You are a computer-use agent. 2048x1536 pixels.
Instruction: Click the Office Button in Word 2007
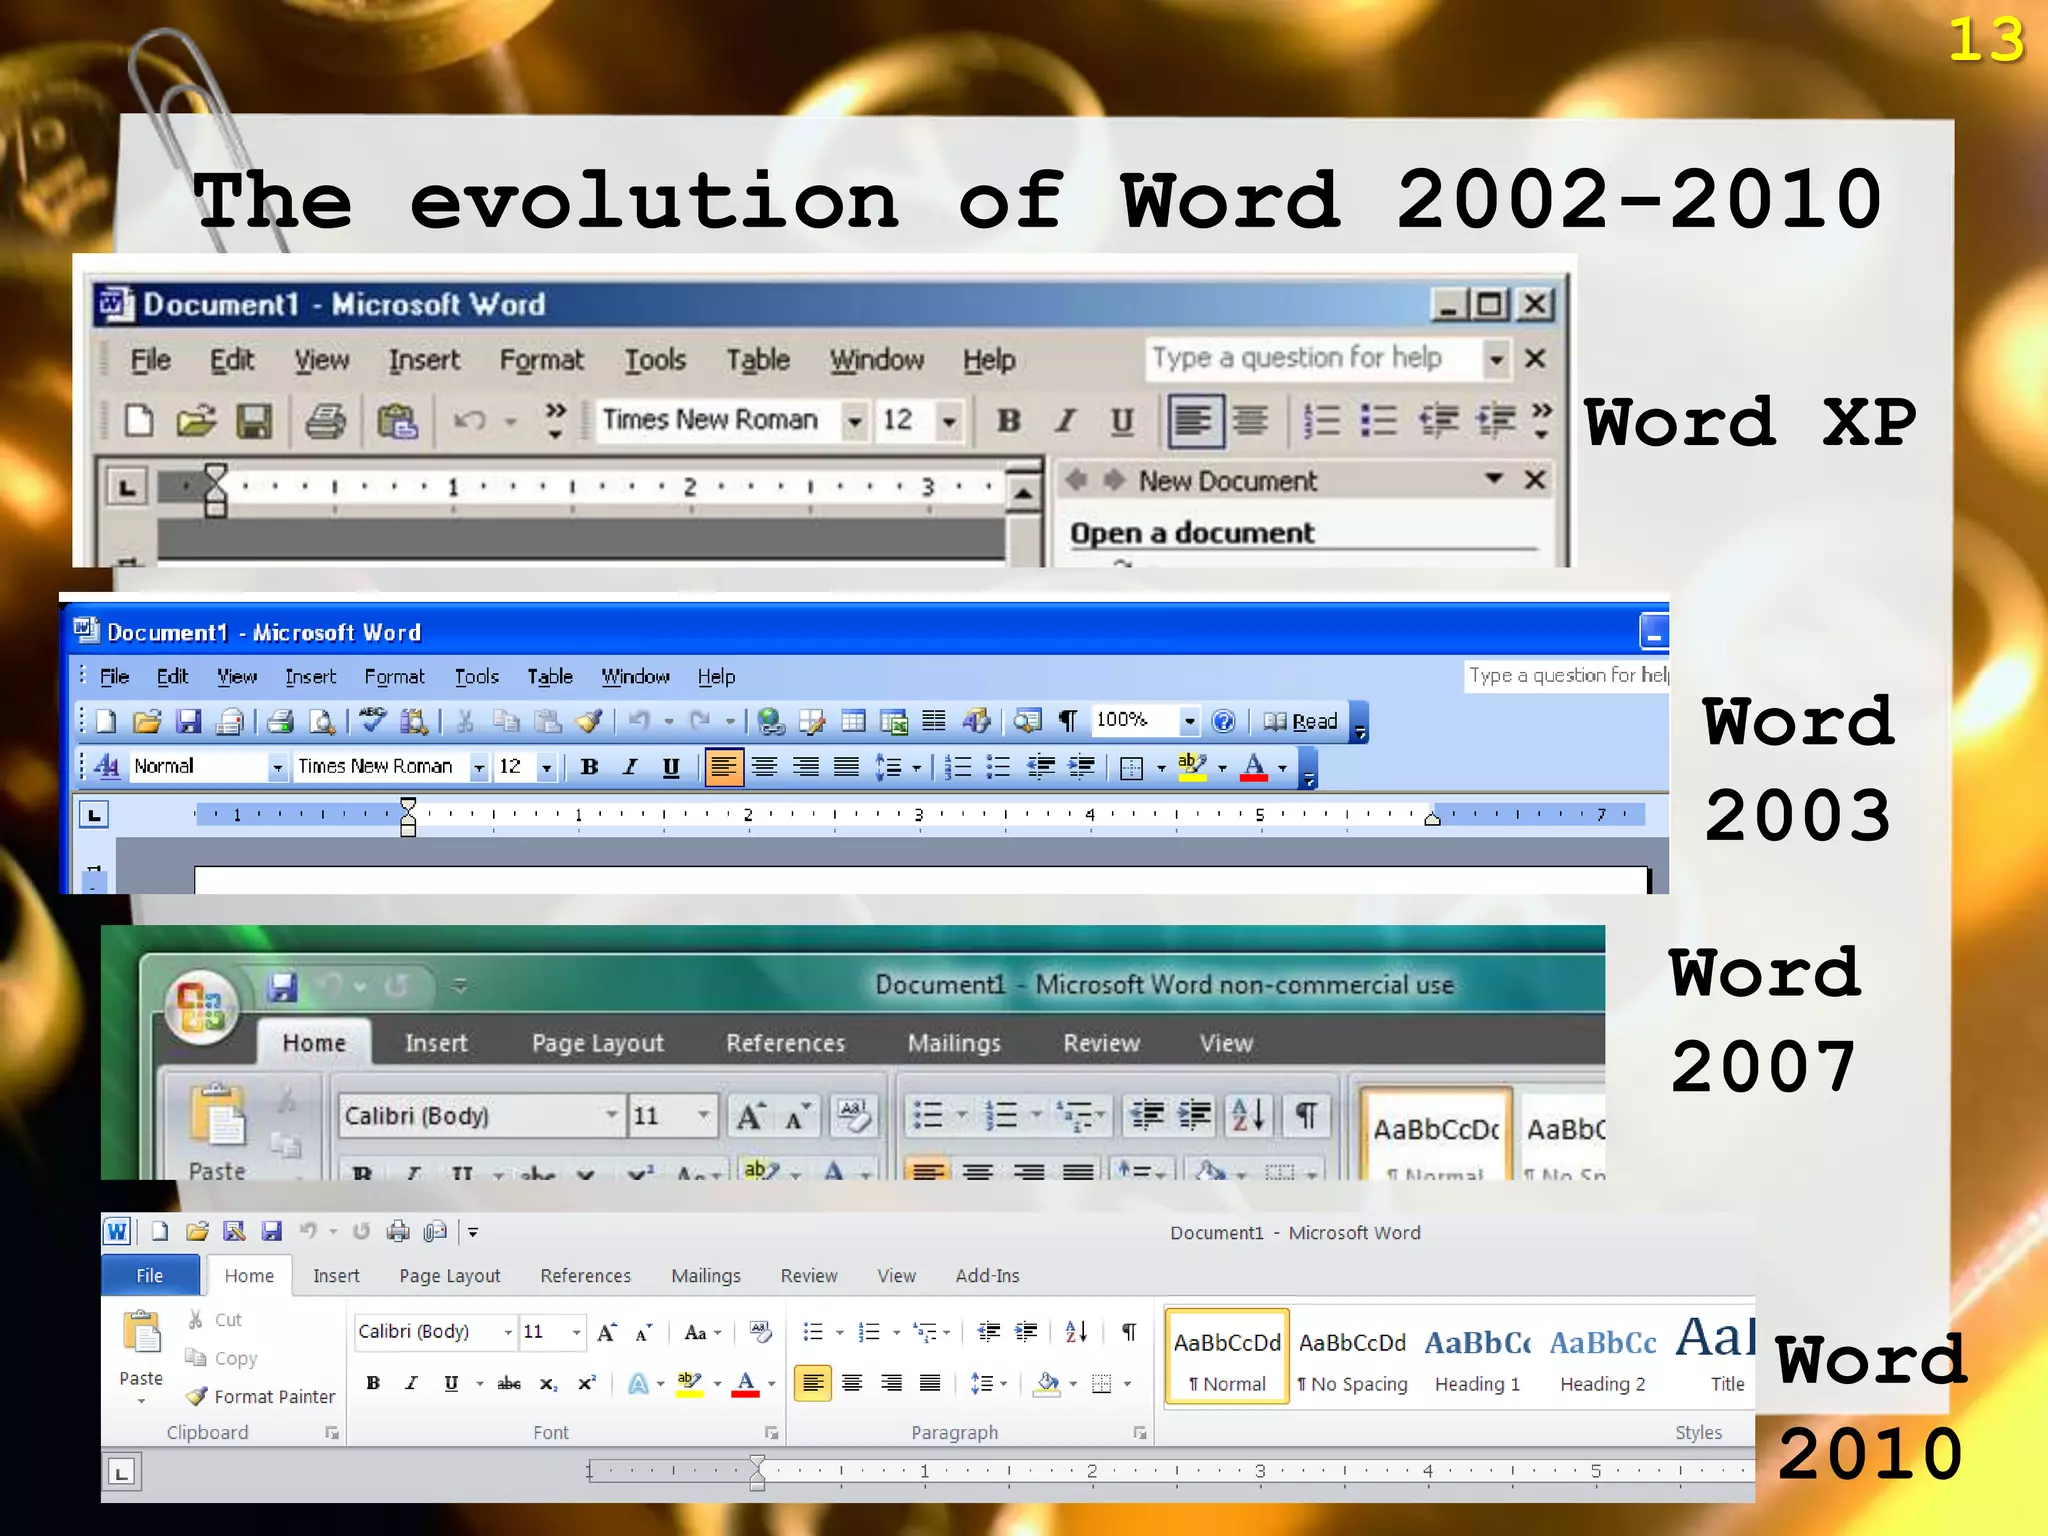point(202,1007)
